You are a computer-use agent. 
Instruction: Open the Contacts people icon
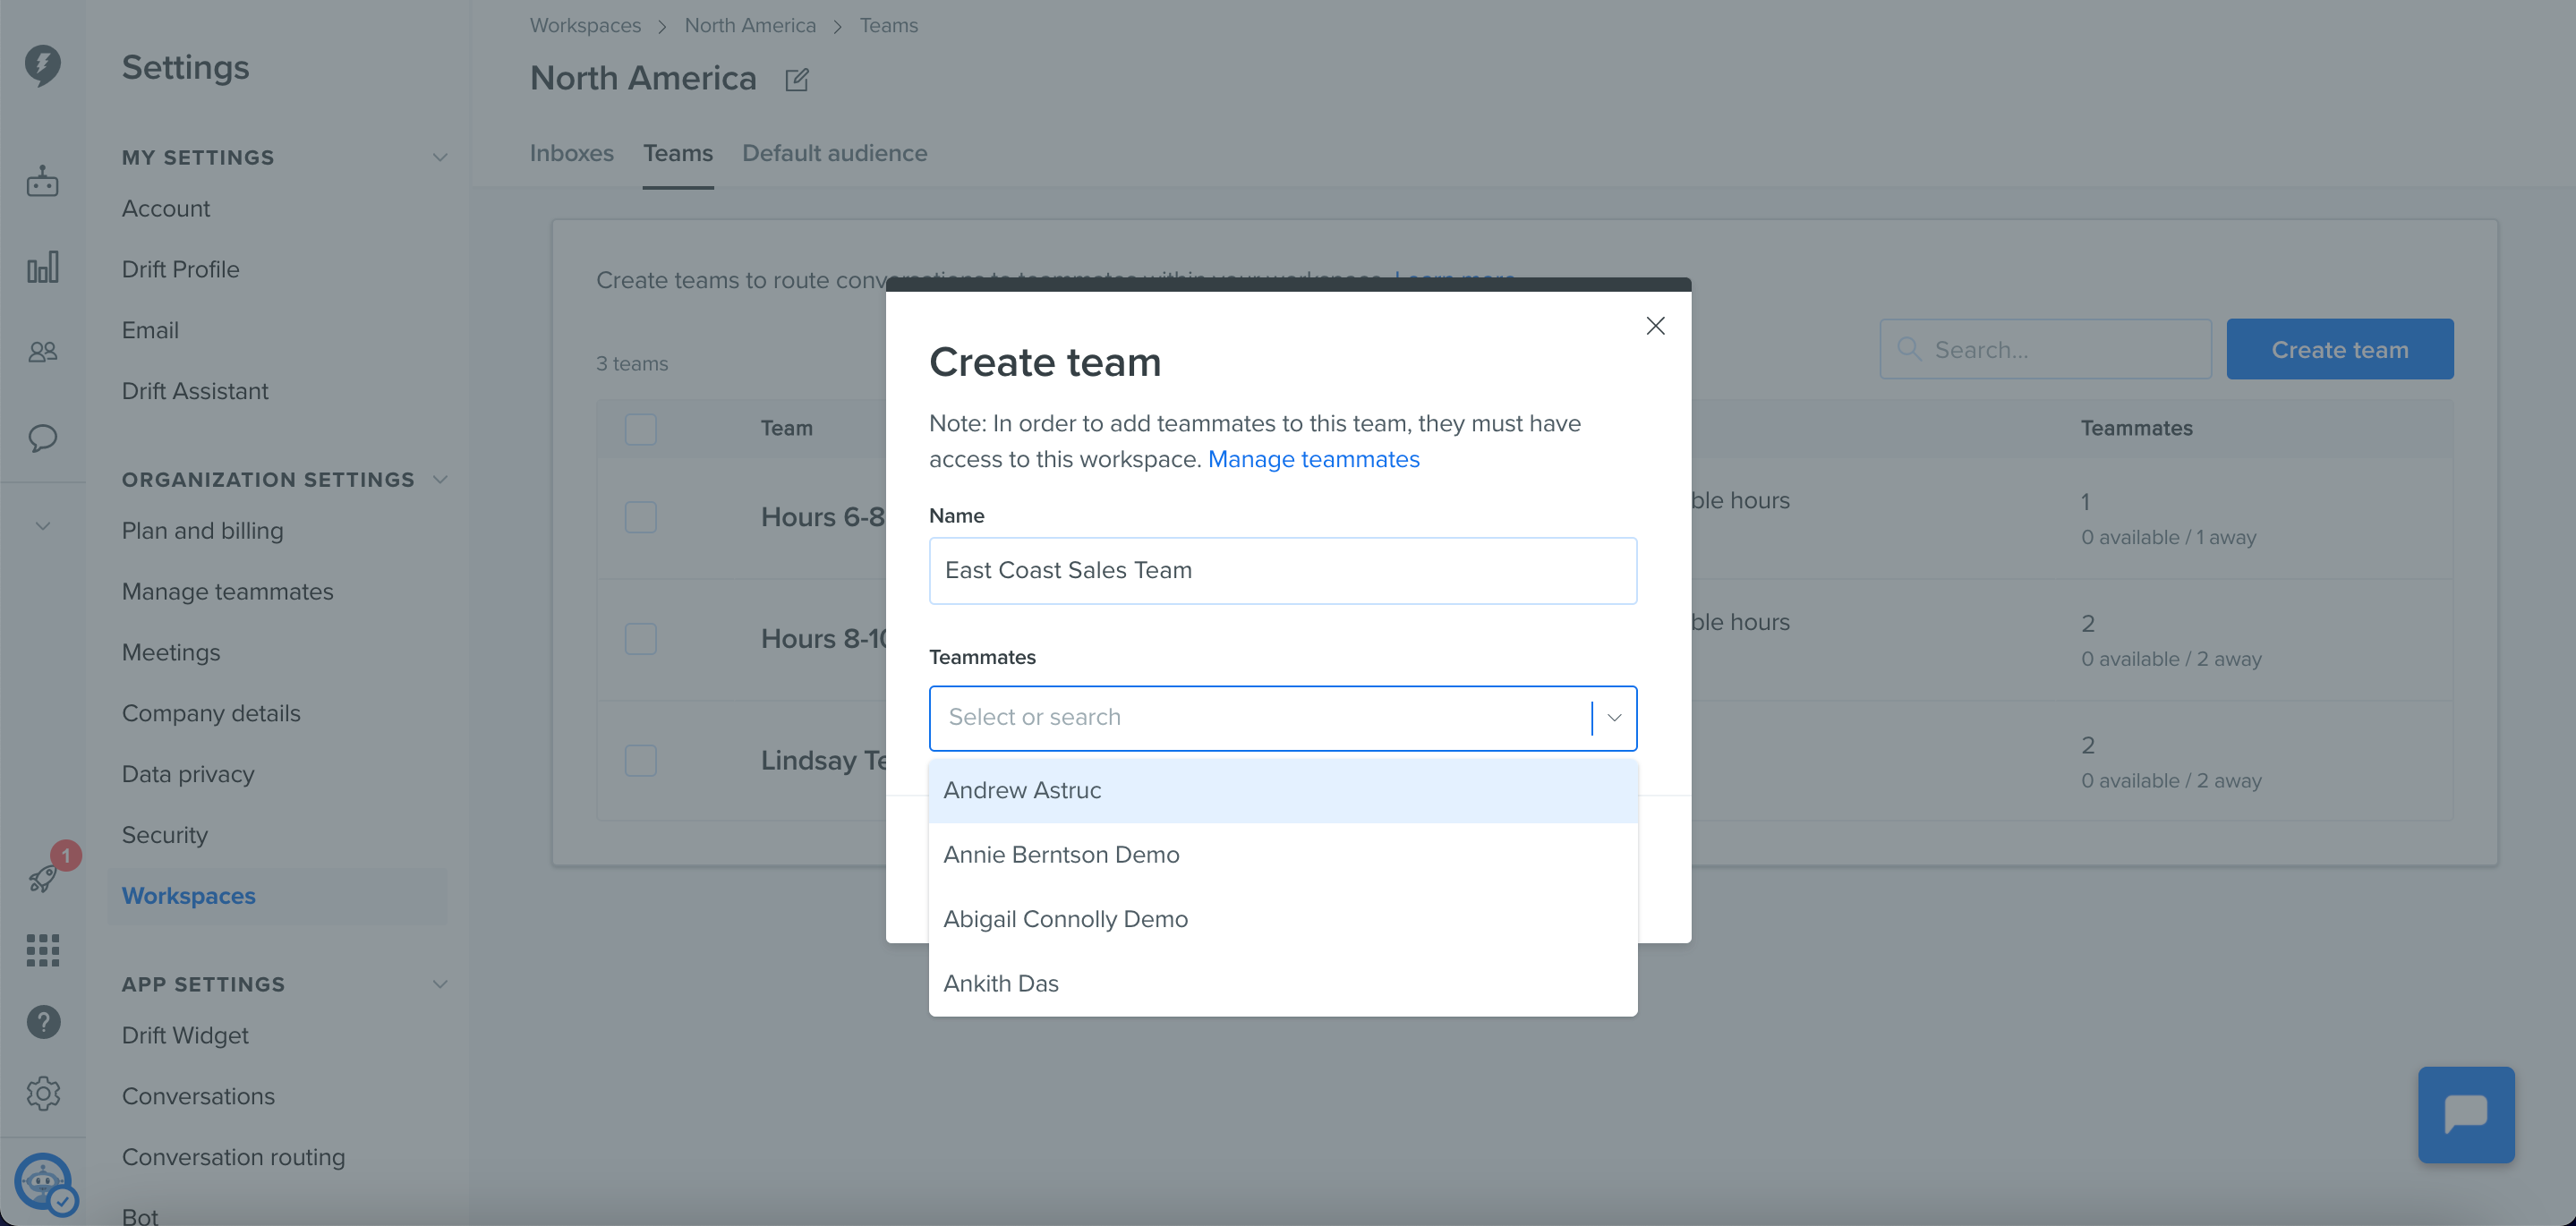click(x=42, y=352)
